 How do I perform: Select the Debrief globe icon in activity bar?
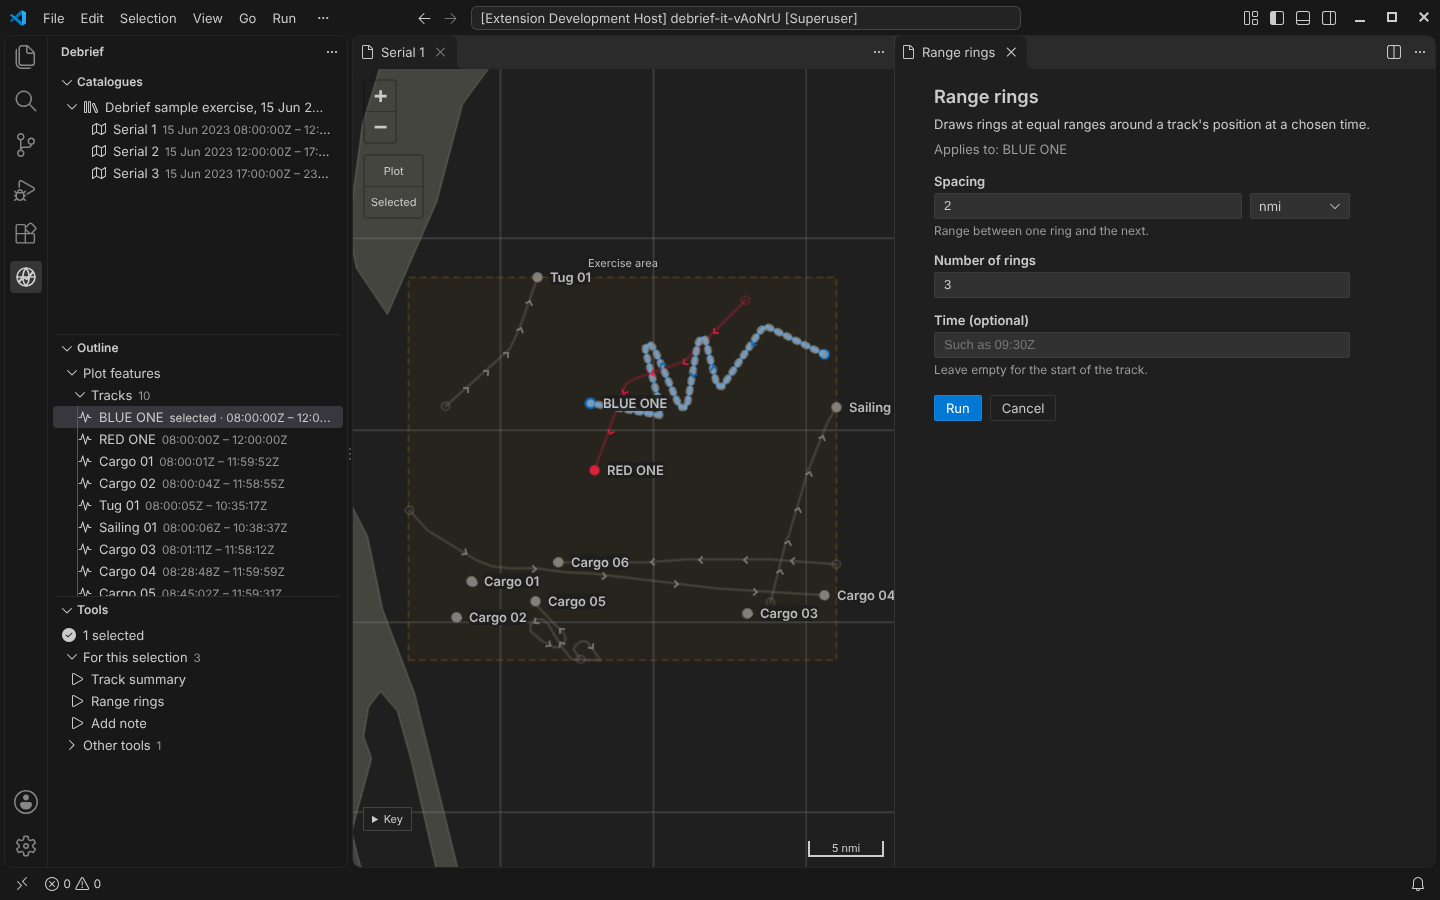26,277
